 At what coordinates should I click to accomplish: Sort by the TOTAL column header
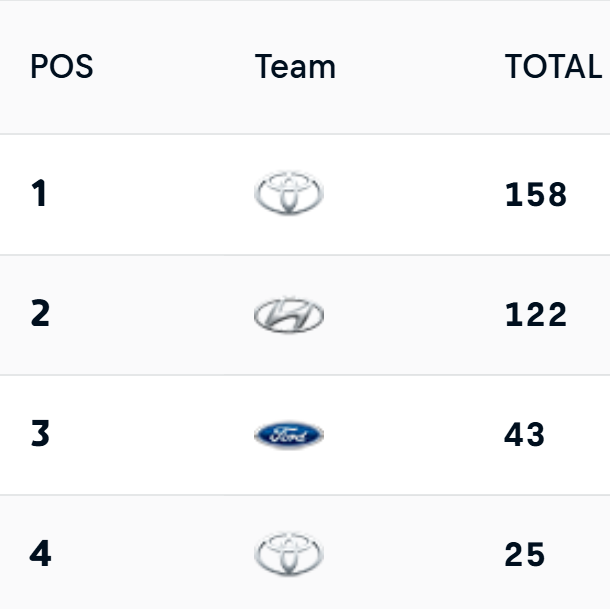pos(553,67)
